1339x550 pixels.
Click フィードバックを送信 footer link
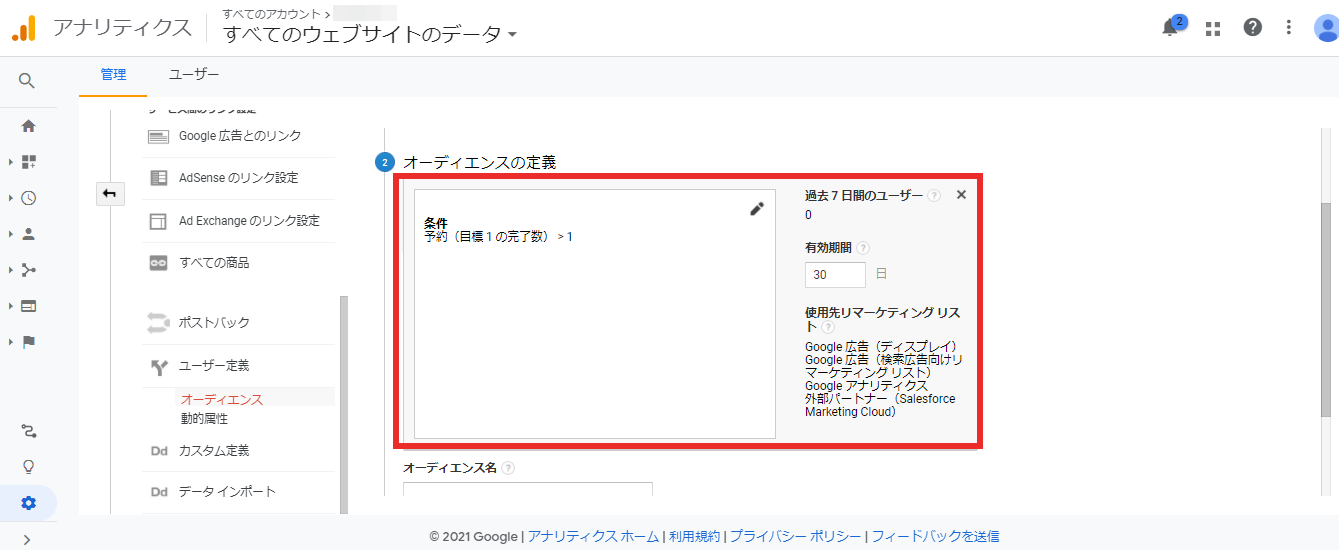935,536
